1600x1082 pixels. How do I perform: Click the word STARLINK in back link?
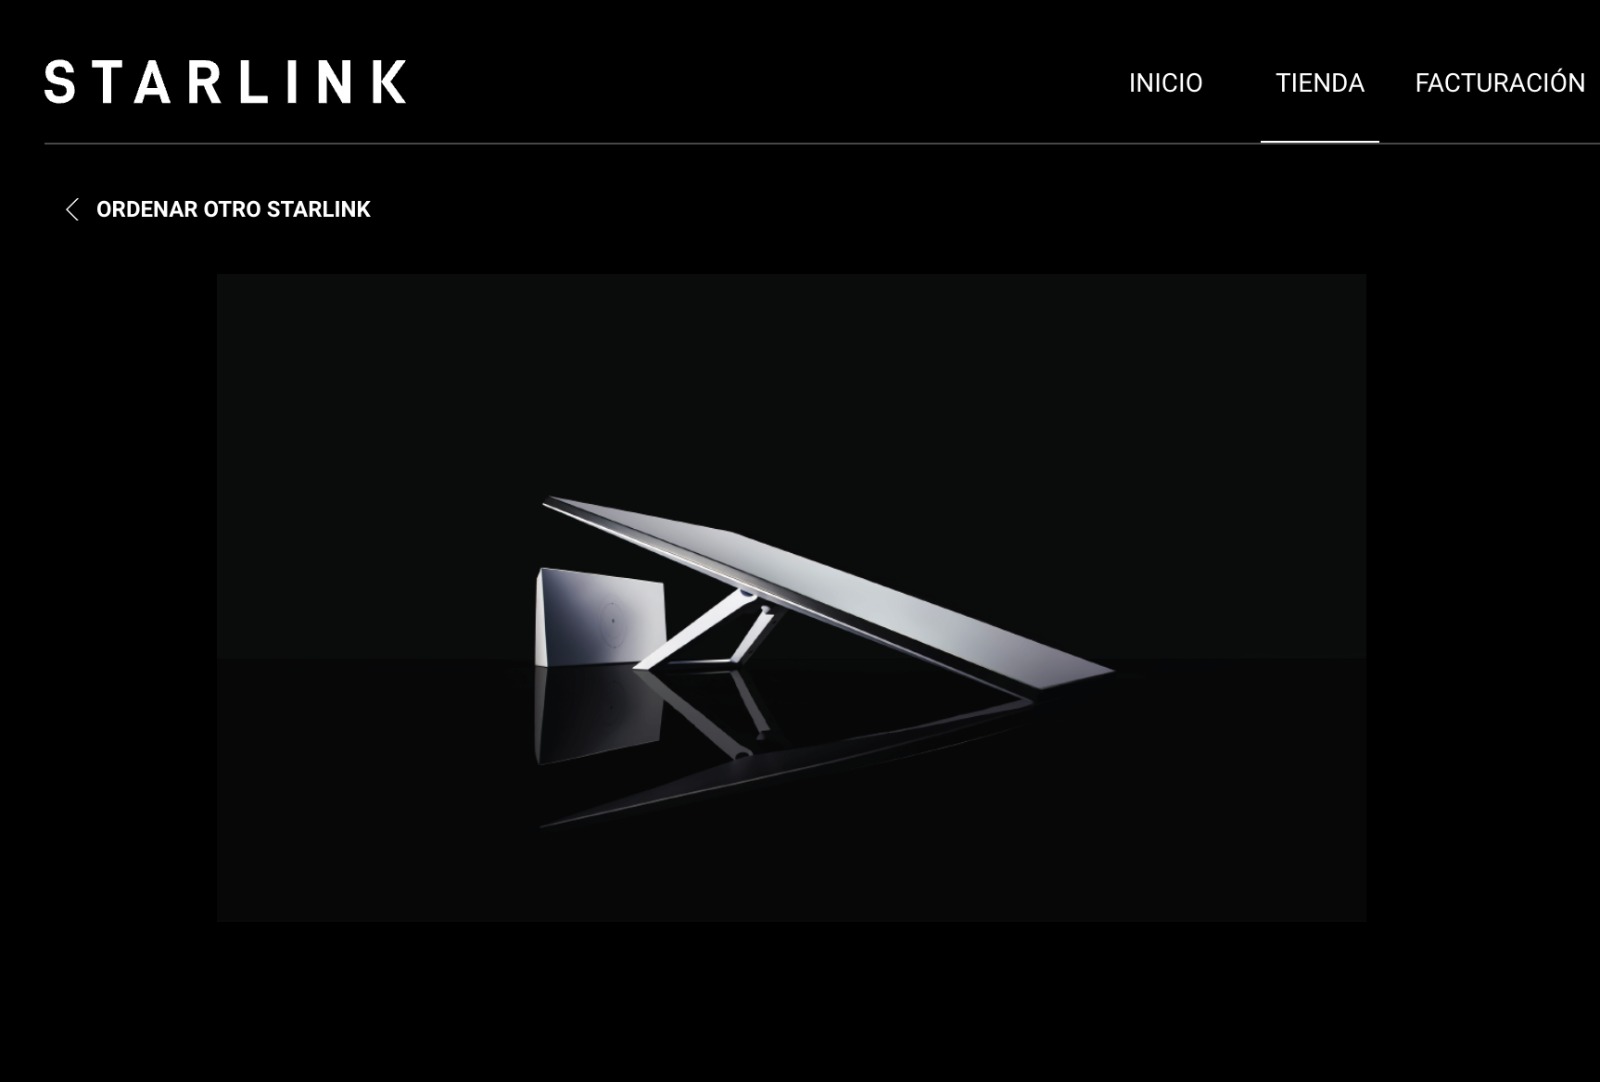(318, 209)
